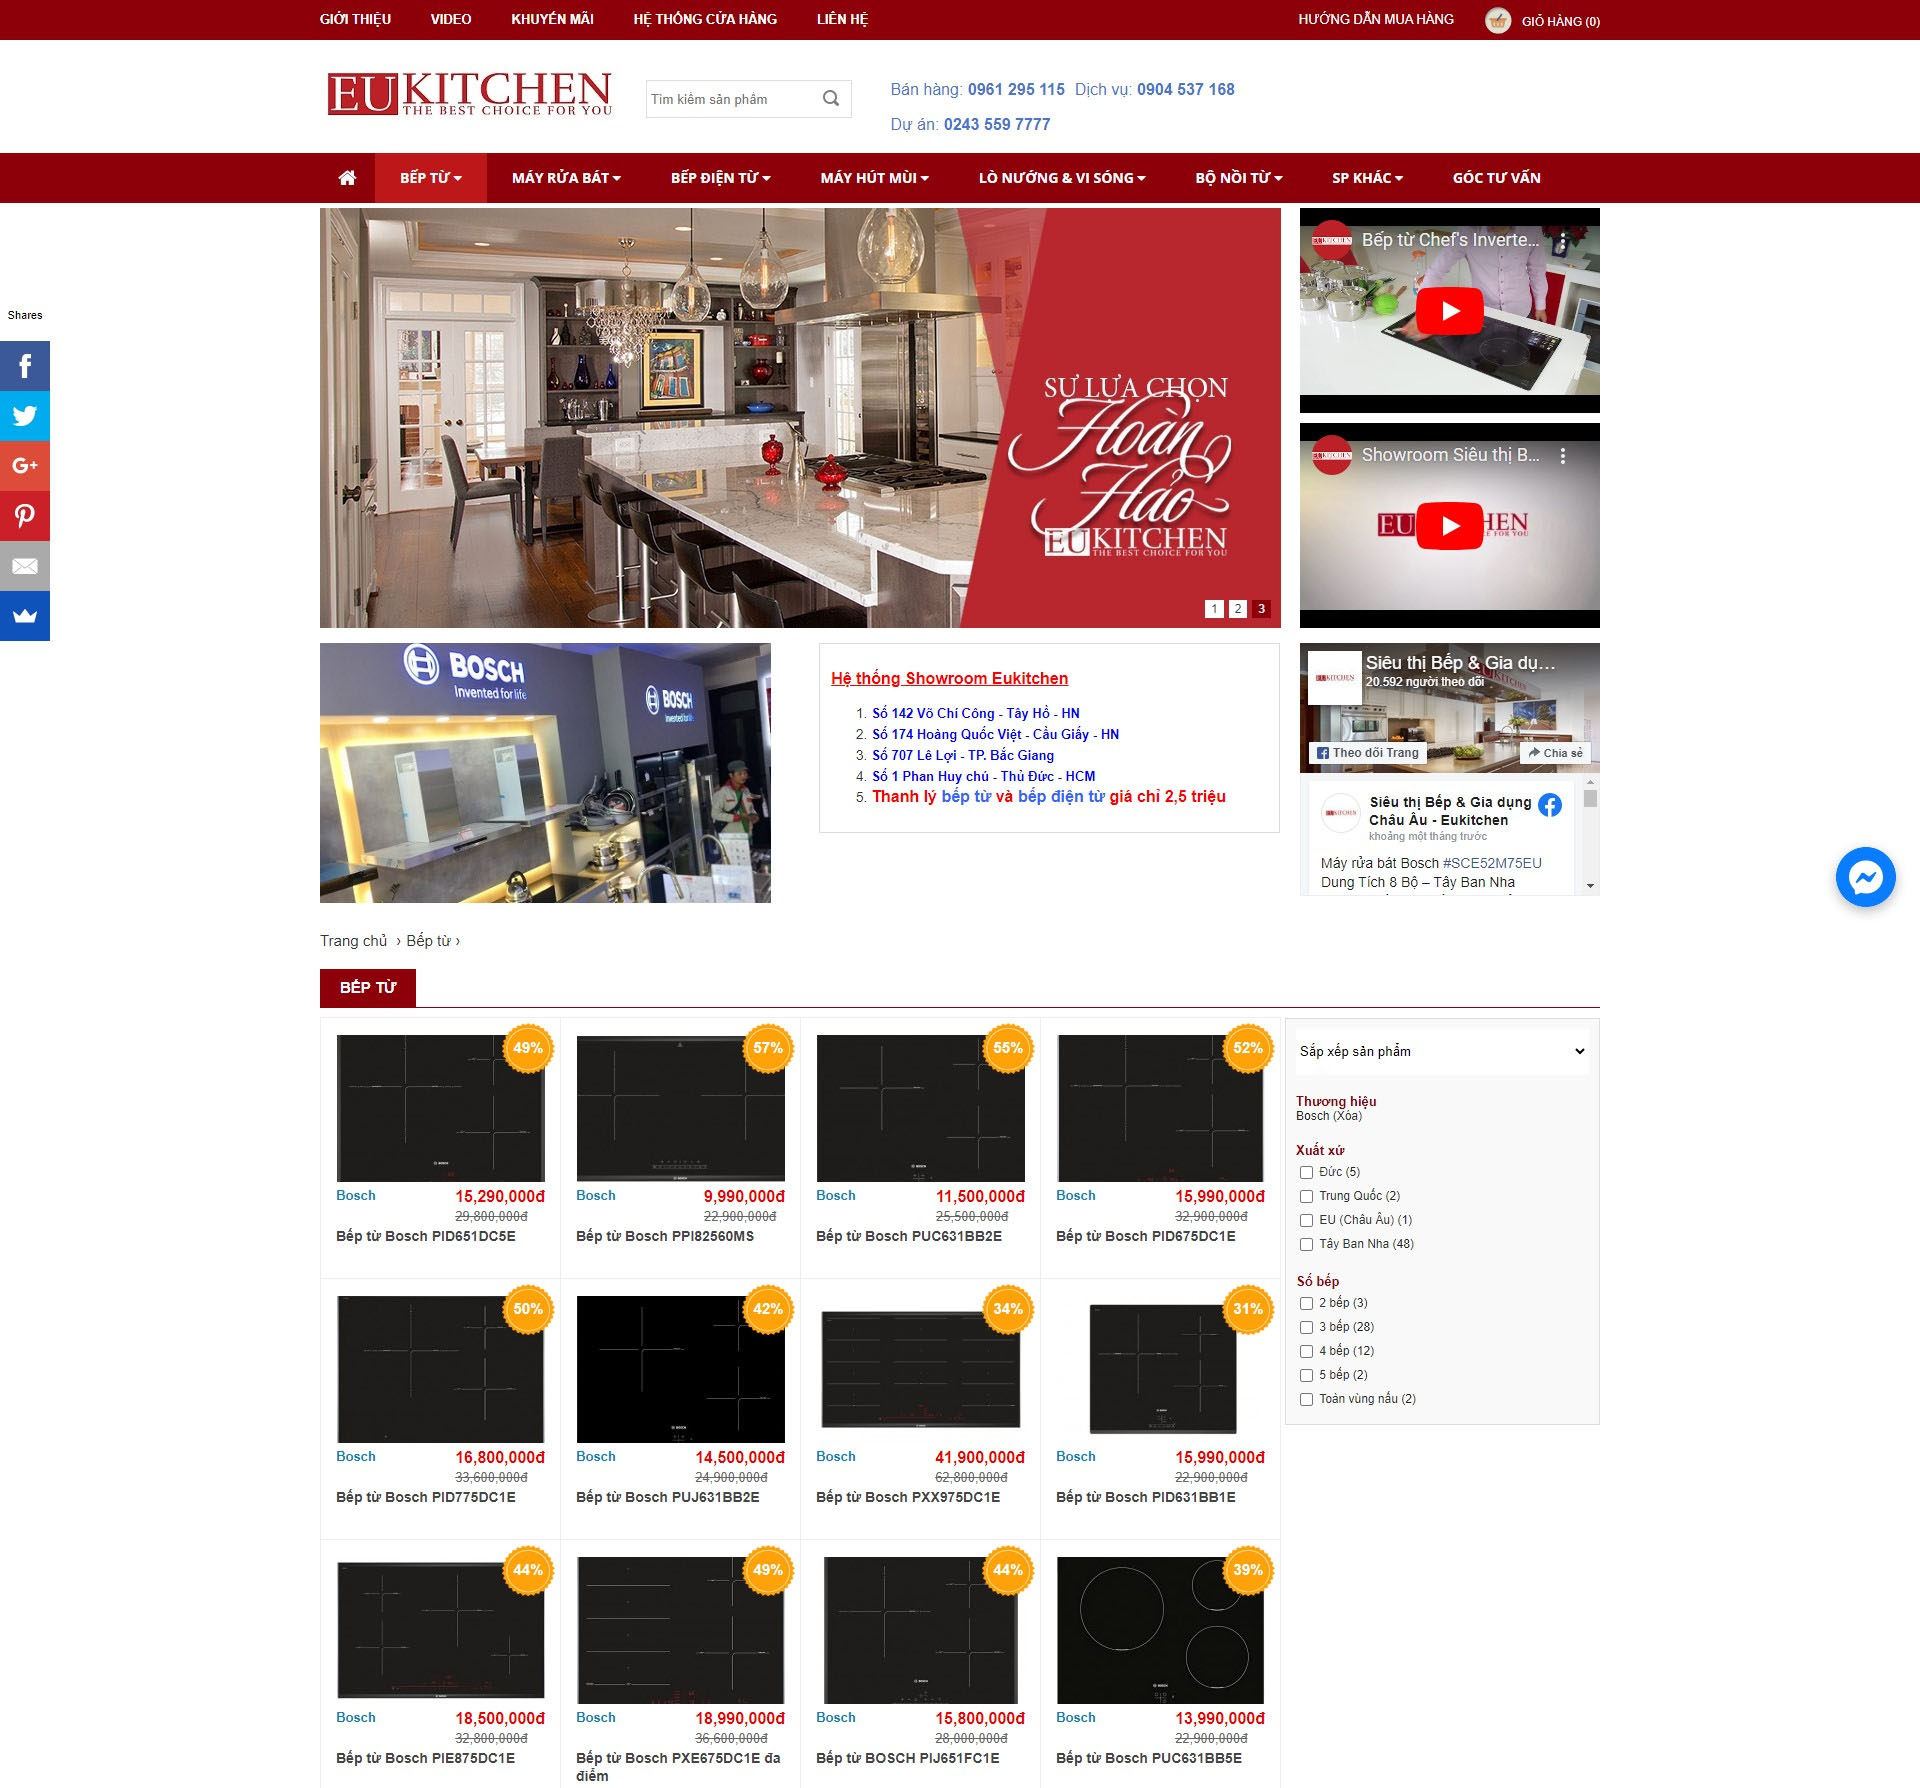Click the search magnifier icon
The height and width of the screenshot is (1788, 1920).
coord(829,98)
